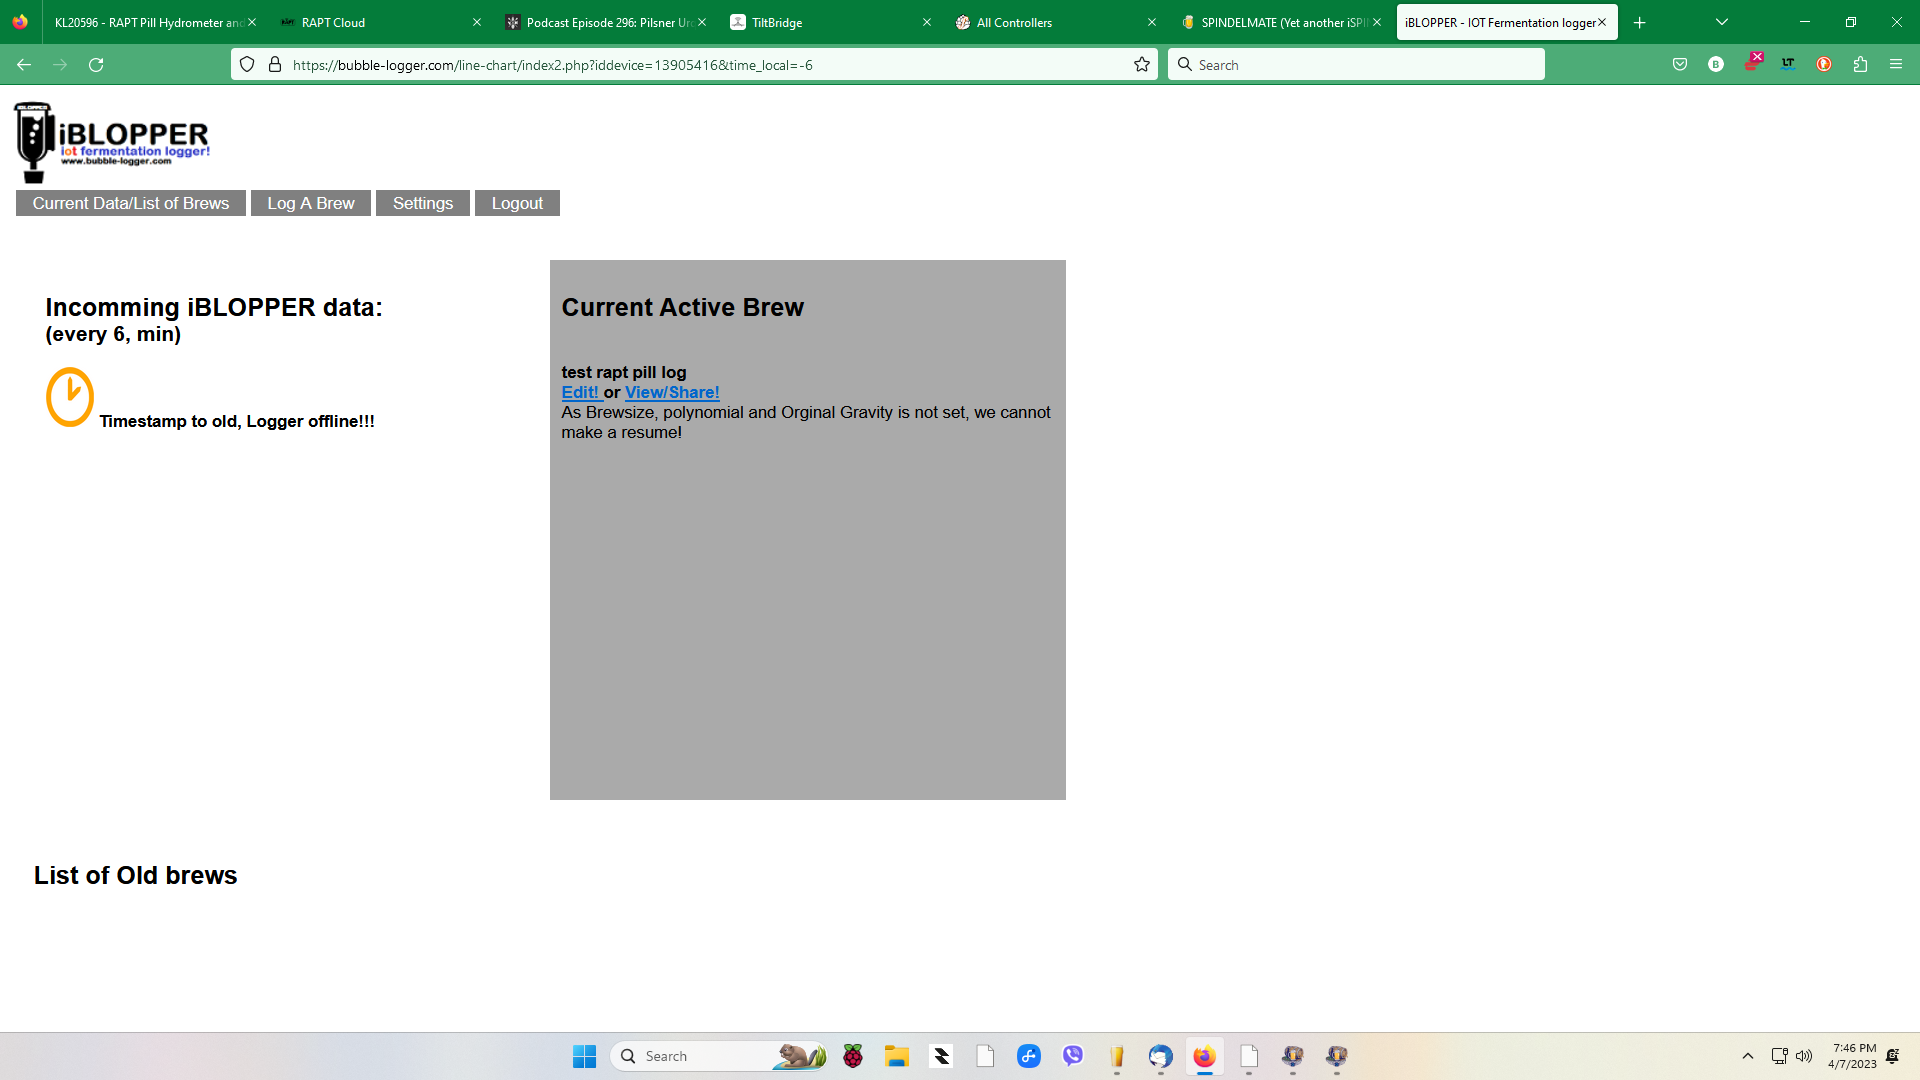
Task: Switch to the Podcast Episode 296 tab
Action: point(605,22)
